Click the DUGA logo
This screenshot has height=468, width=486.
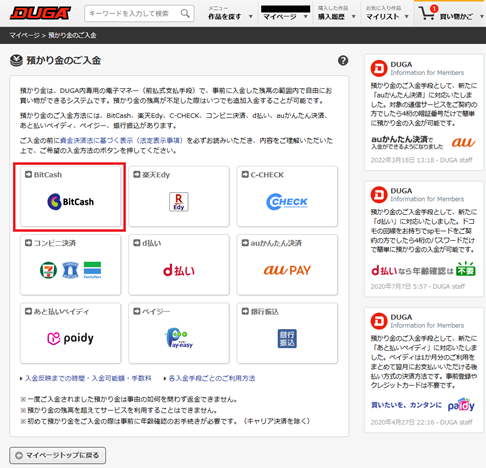(40, 13)
